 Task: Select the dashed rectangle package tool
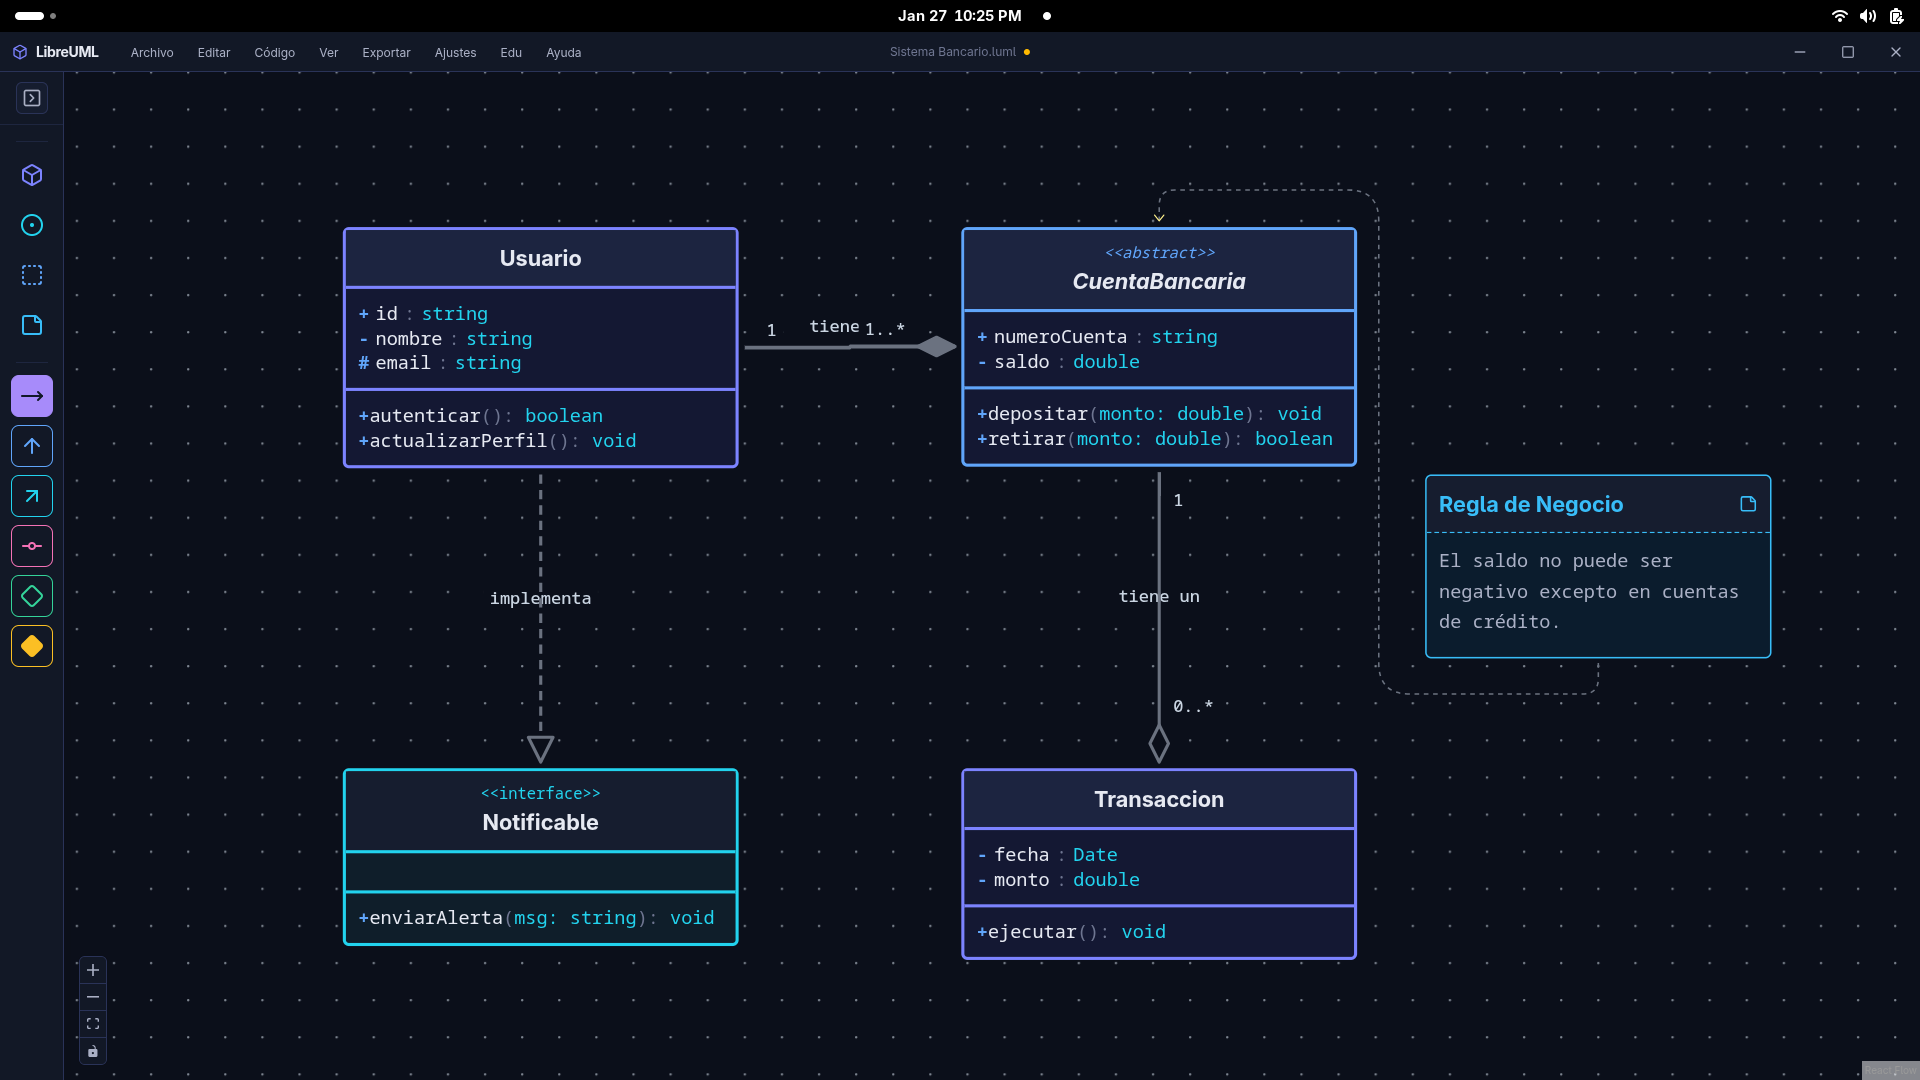click(32, 275)
